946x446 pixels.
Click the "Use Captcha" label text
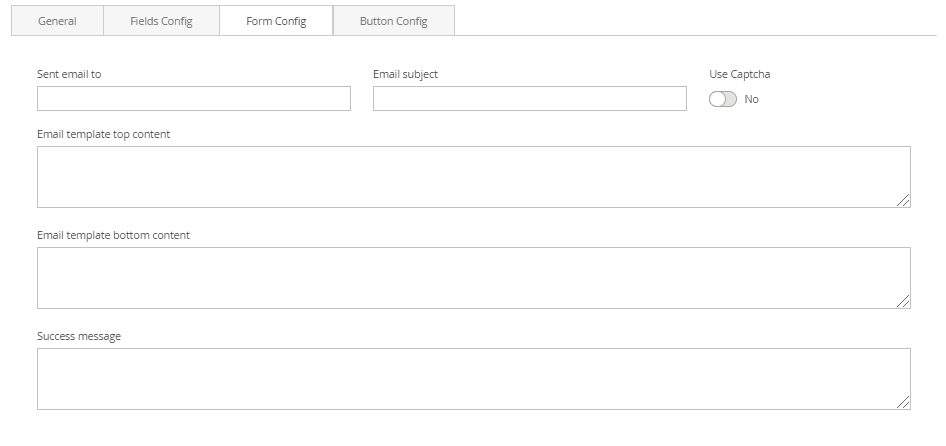click(x=739, y=74)
